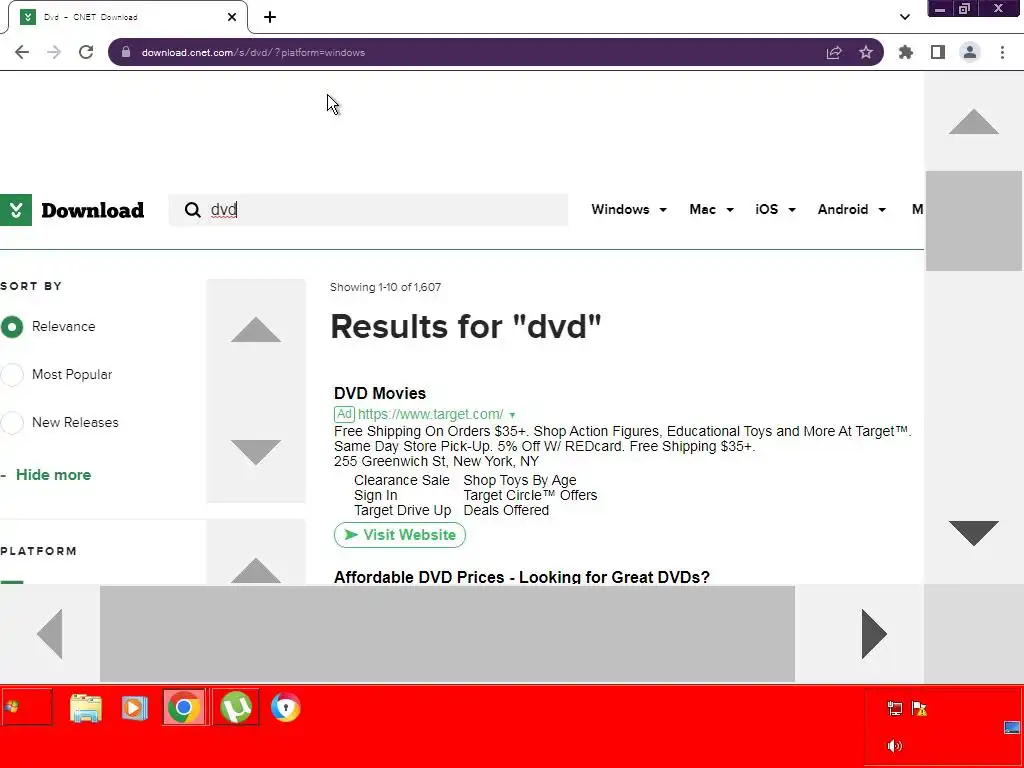The height and width of the screenshot is (768, 1024).
Task: Open Chrome three-dot menu
Action: pos(1002,52)
